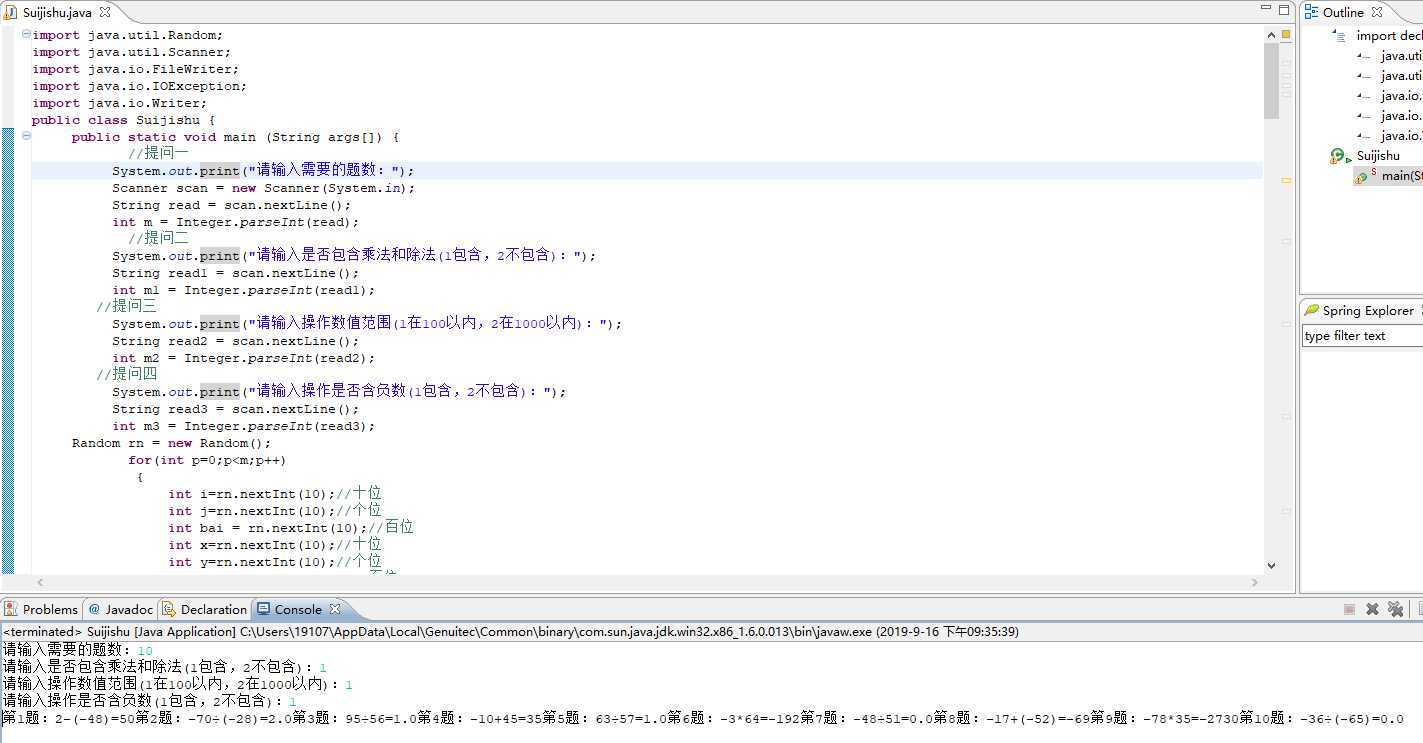Click the editor vertical scrollbar up arrow
This screenshot has width=1423, height=743.
click(x=1271, y=34)
